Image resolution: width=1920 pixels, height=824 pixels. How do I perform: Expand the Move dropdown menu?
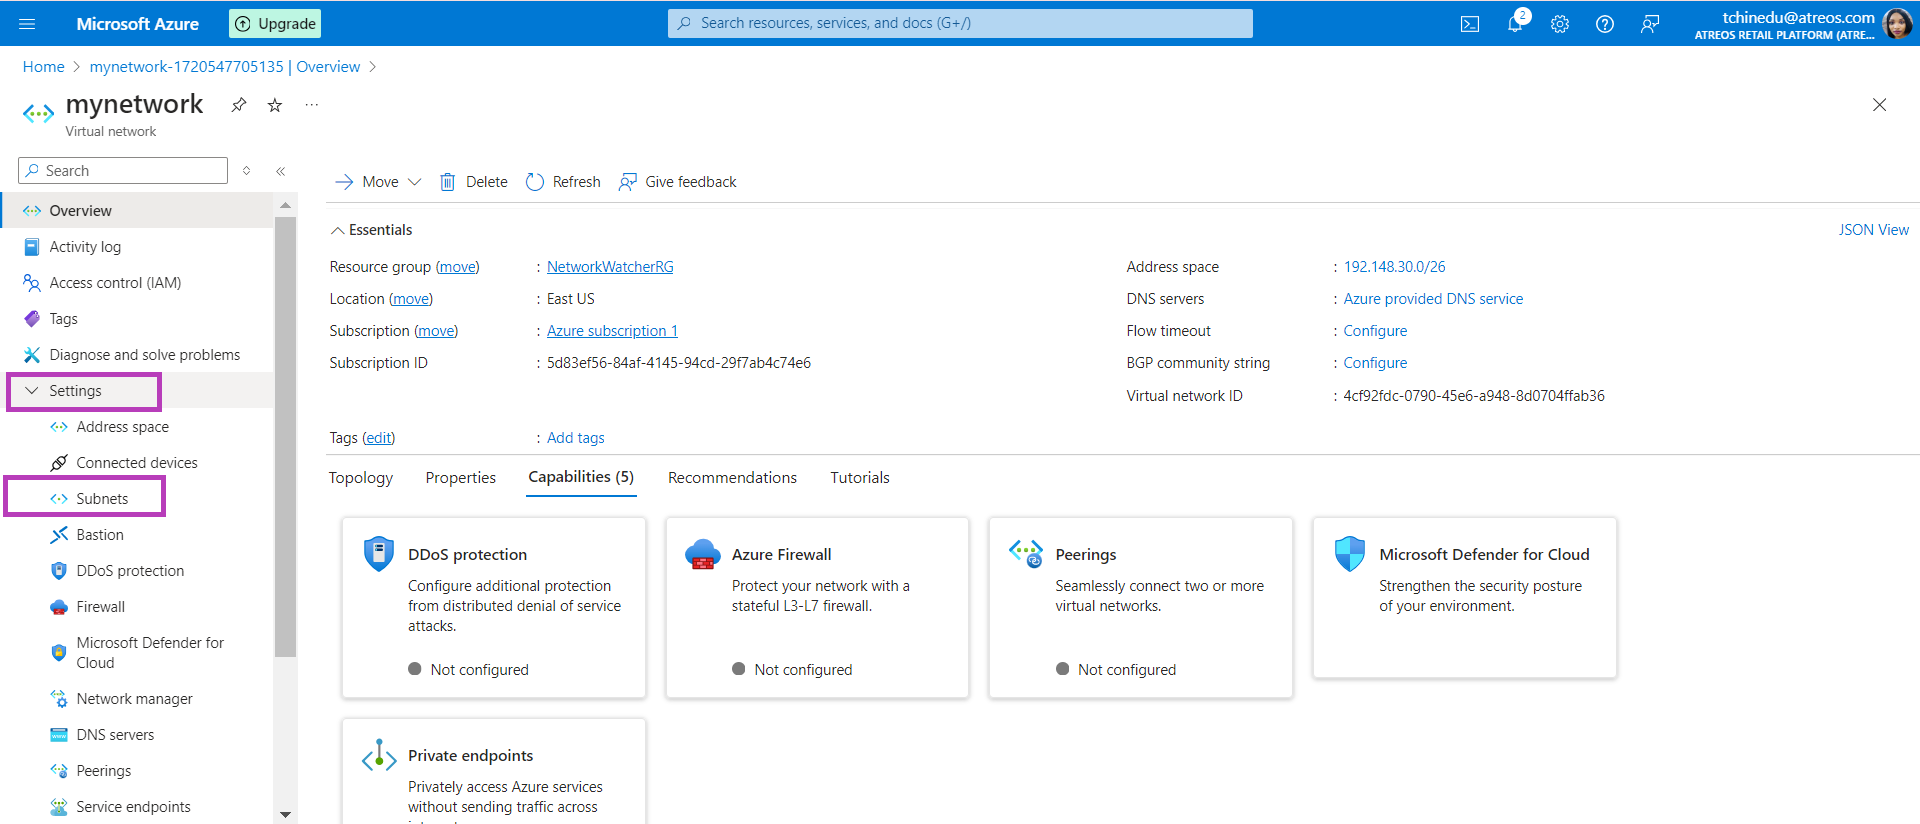(414, 182)
